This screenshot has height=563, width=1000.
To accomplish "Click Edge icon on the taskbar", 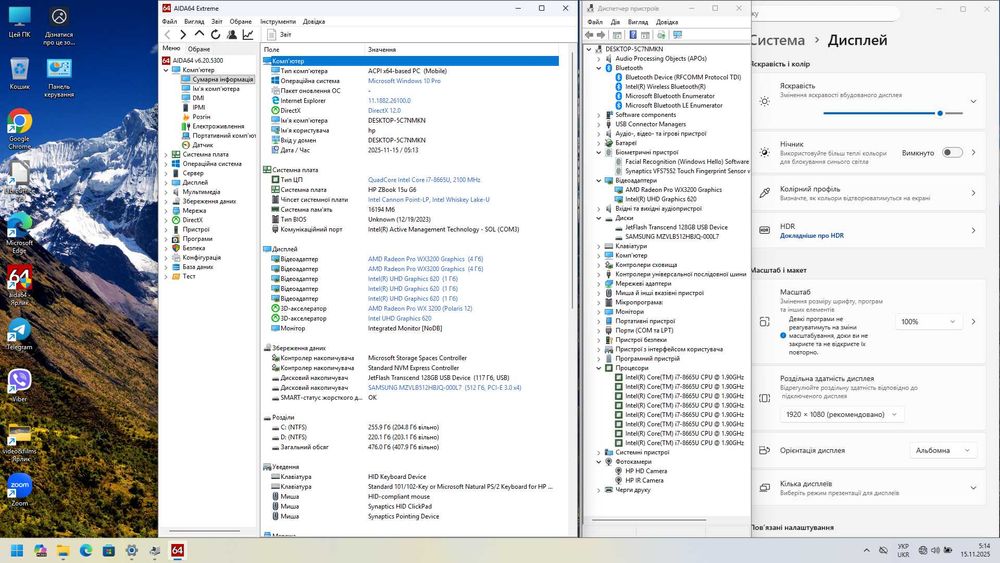I will [86, 550].
